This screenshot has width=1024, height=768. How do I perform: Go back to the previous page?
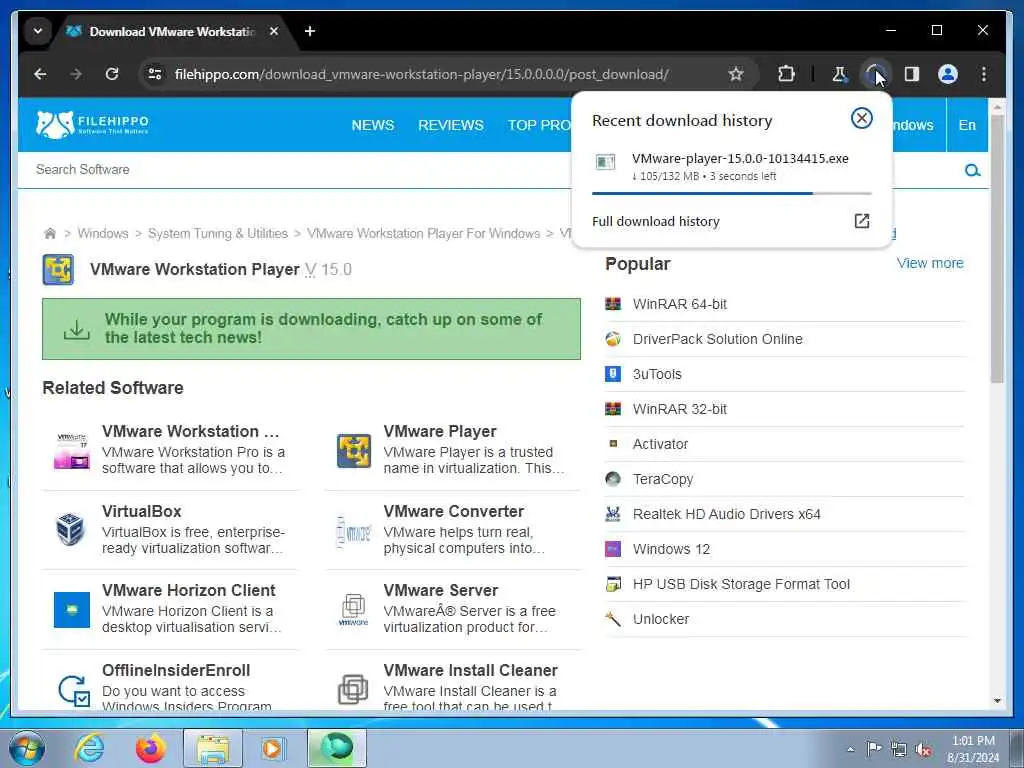click(x=40, y=74)
